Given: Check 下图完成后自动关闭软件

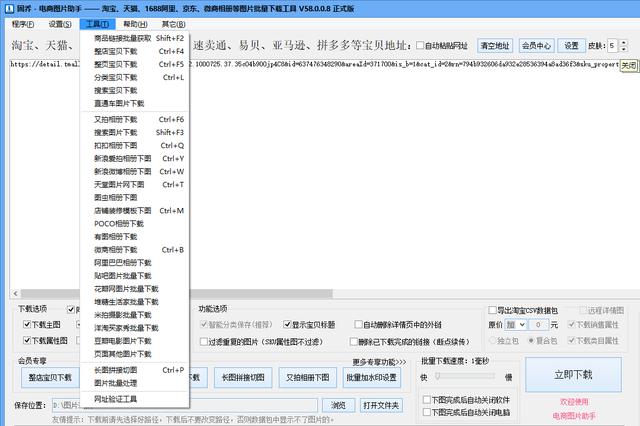Looking at the screenshot, I should click(x=427, y=400).
